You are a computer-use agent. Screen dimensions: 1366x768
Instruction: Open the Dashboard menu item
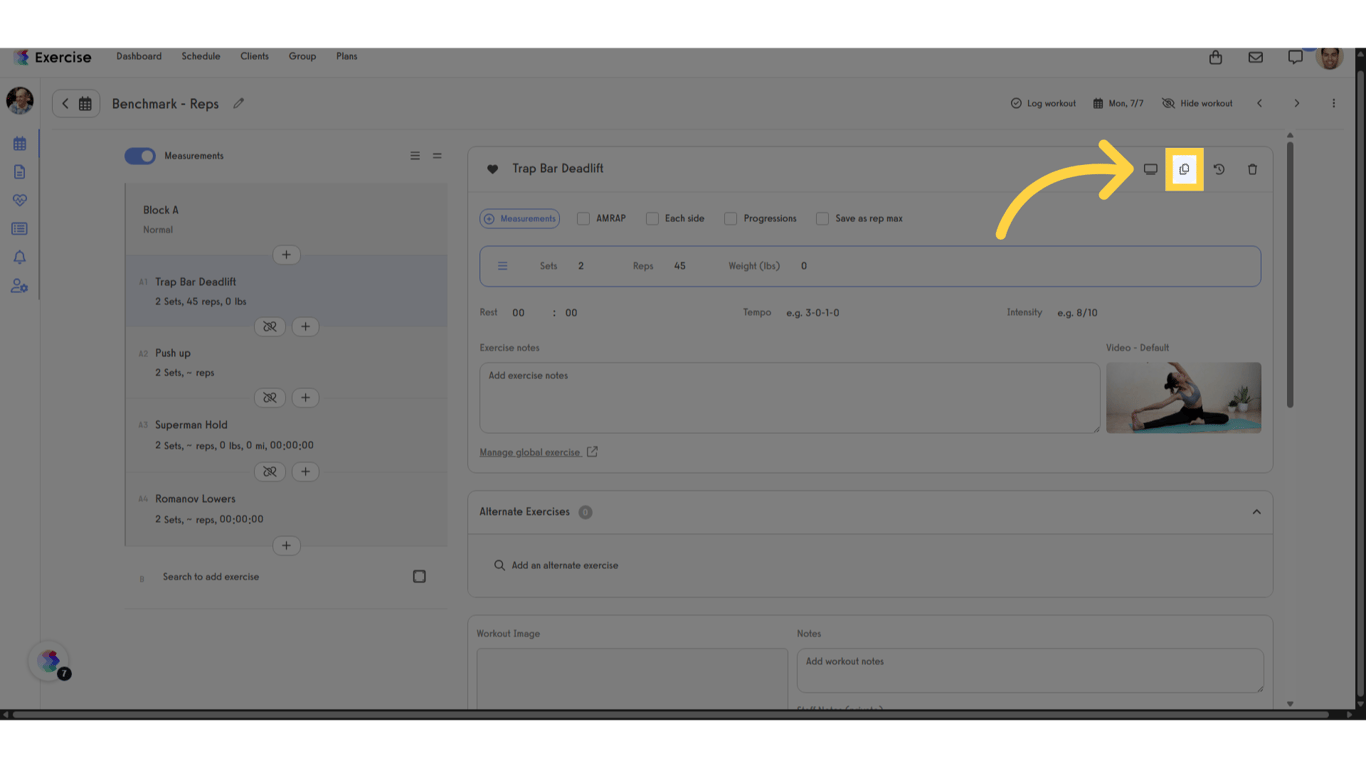tap(139, 57)
